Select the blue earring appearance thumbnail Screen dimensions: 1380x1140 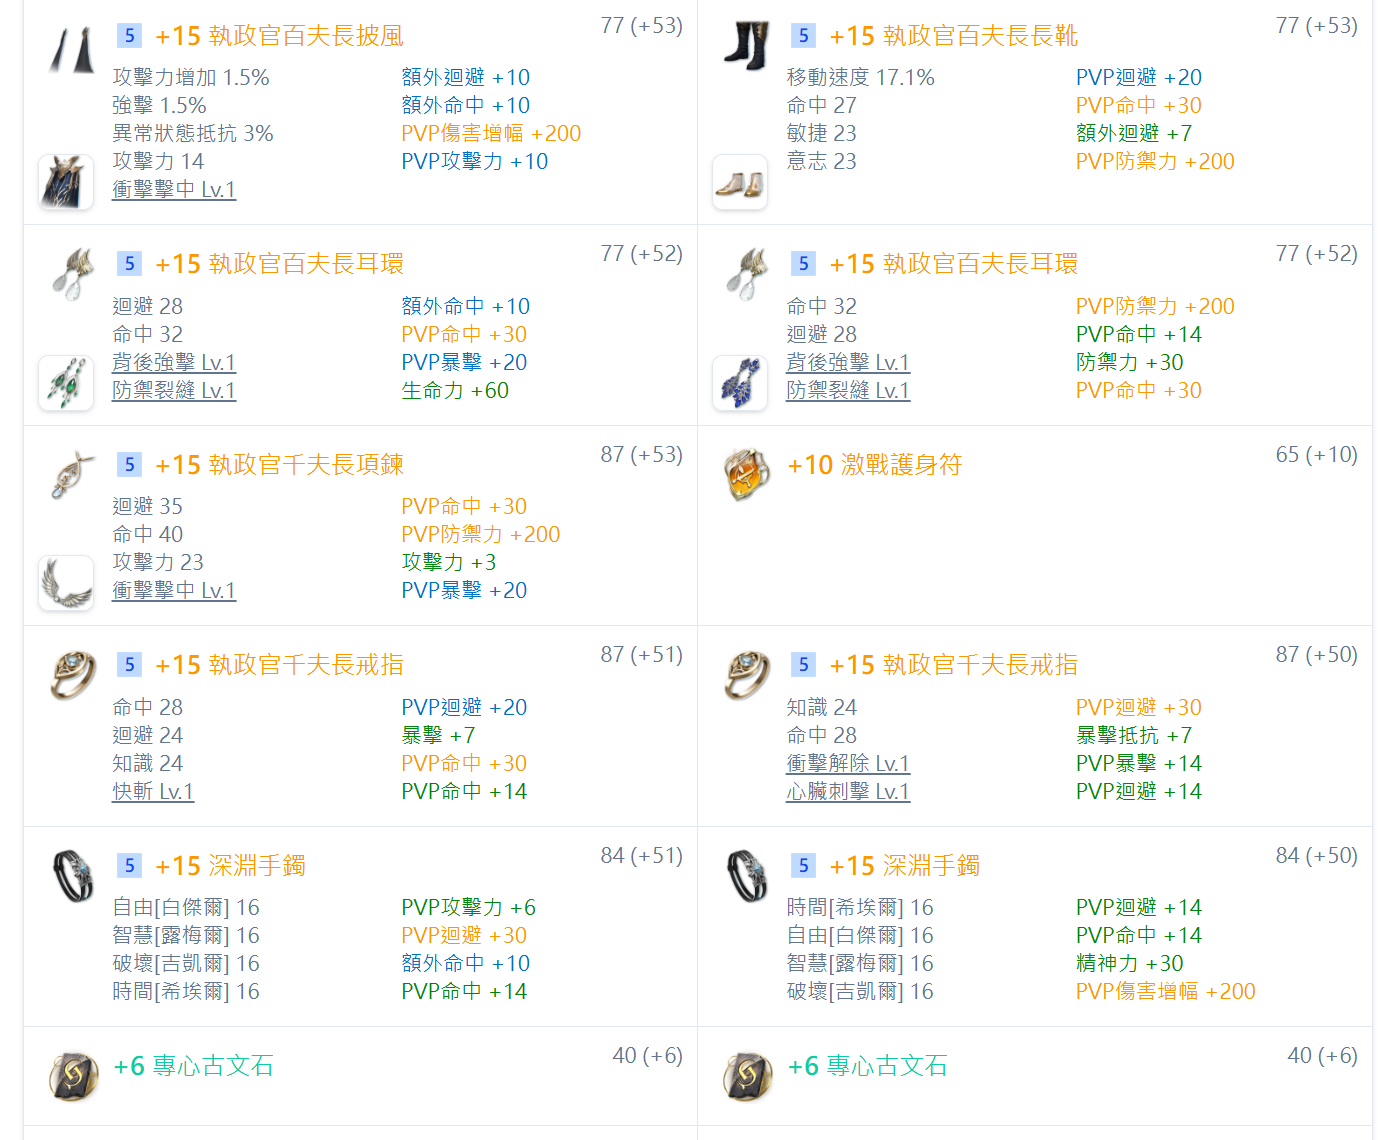740,383
